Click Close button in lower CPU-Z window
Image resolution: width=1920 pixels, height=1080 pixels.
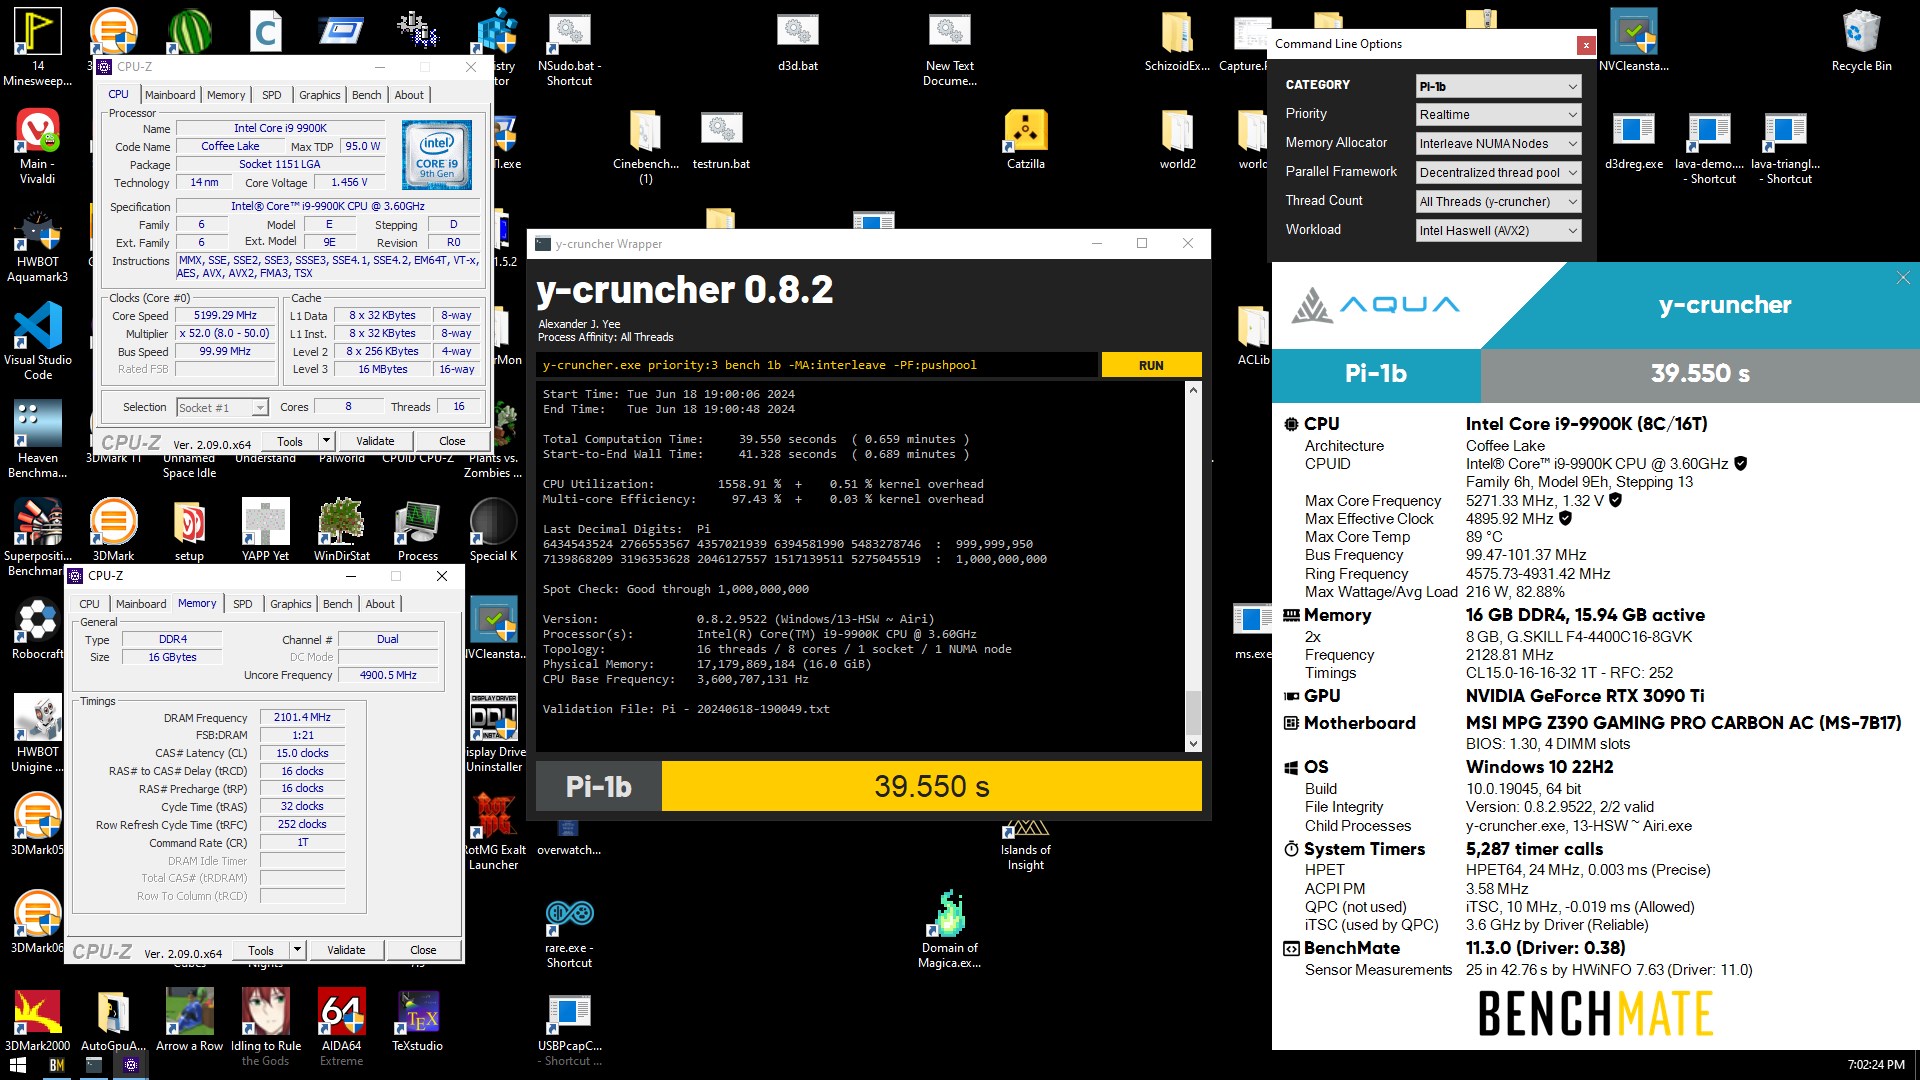423,950
